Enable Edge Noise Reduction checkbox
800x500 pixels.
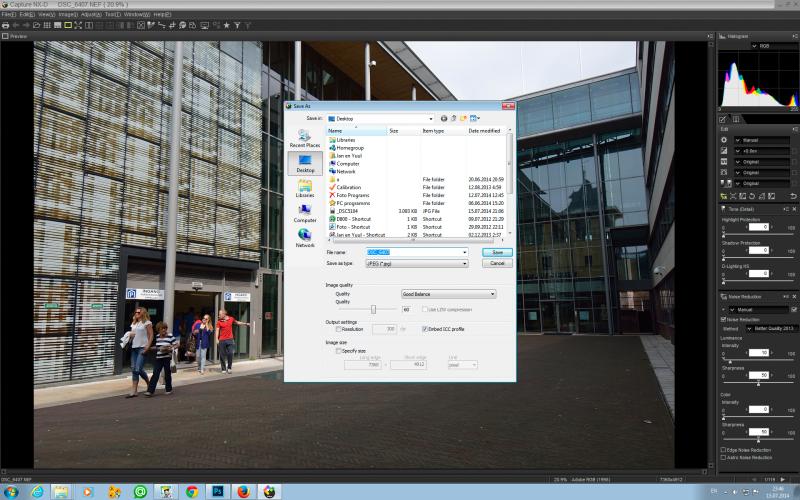(723, 450)
